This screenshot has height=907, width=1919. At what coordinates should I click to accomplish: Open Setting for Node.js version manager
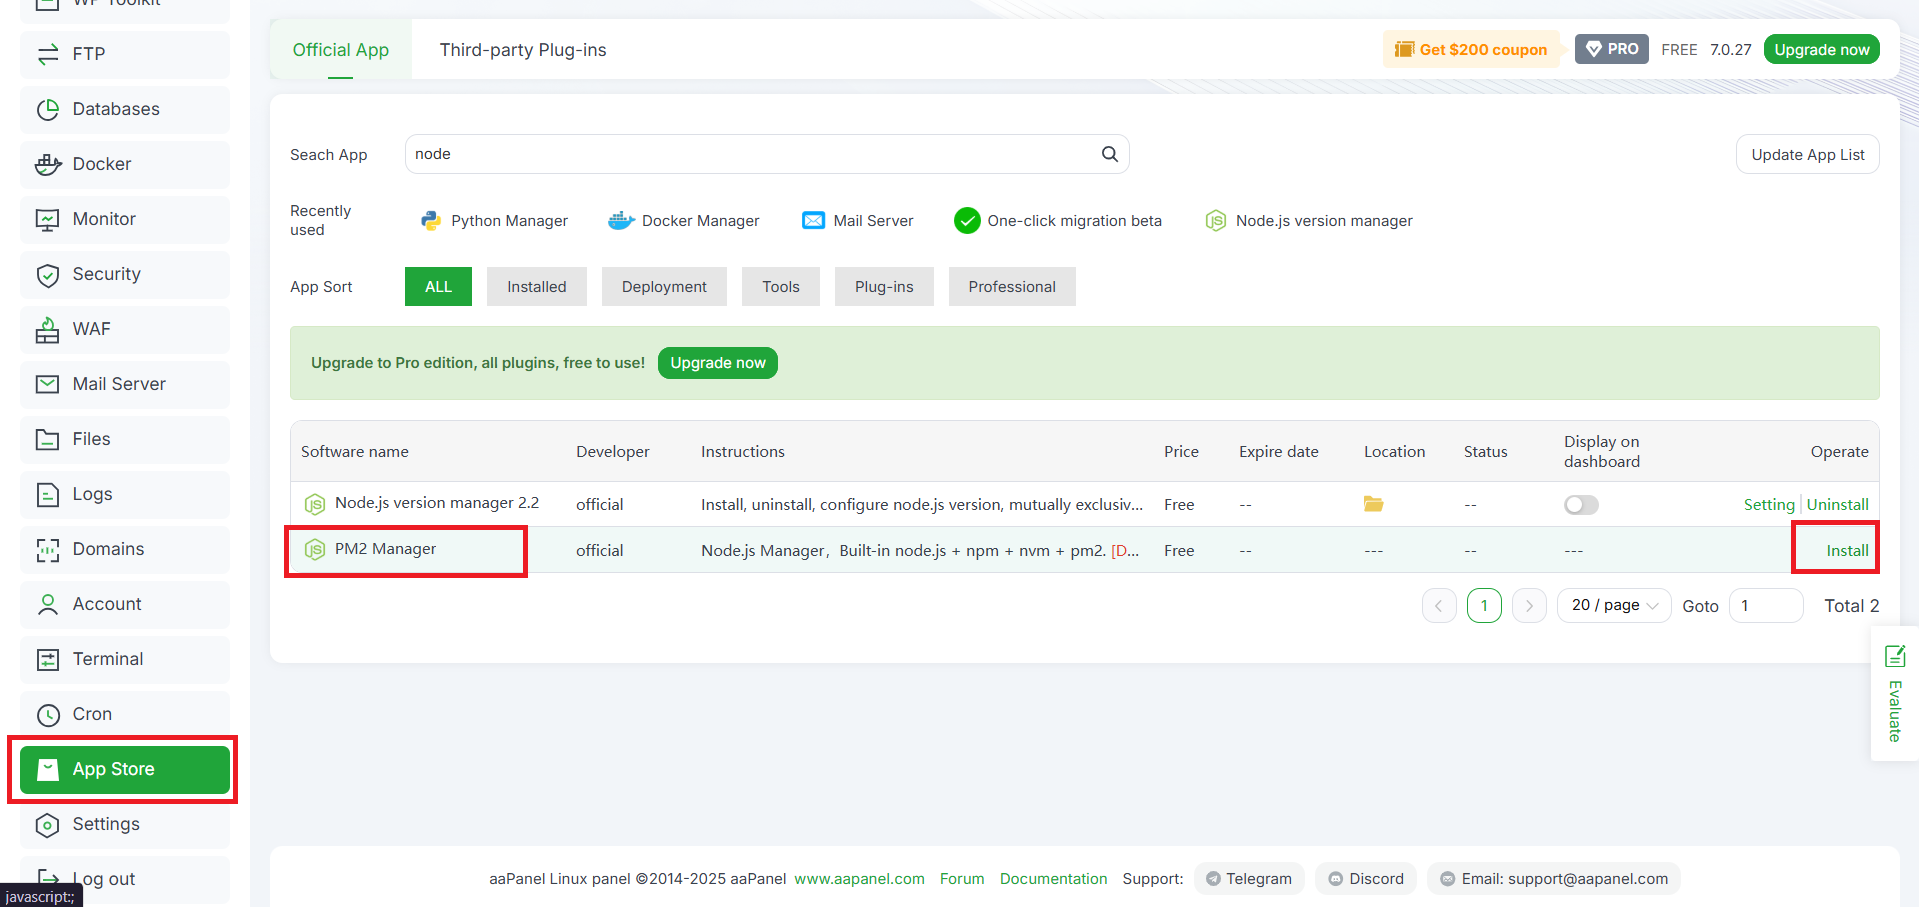pyautogui.click(x=1769, y=505)
